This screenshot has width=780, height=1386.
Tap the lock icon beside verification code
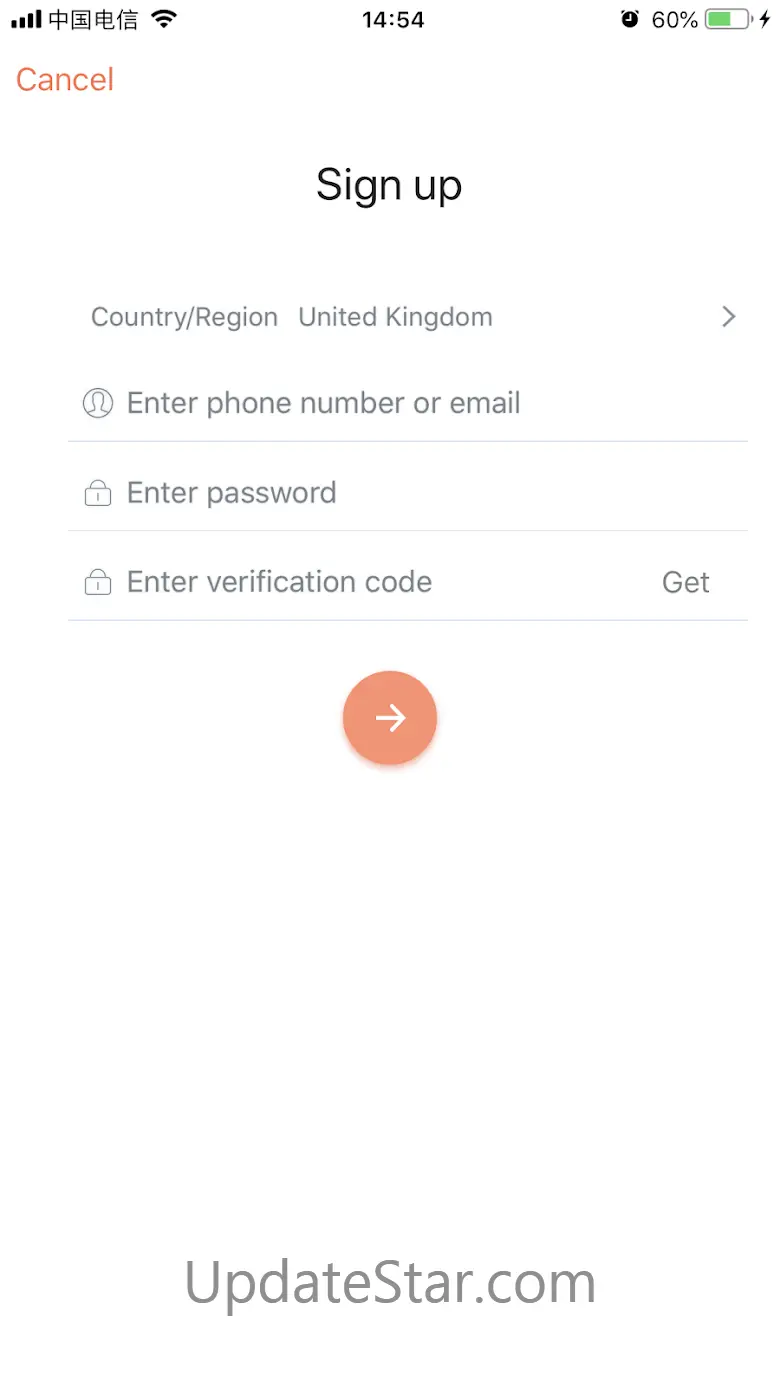click(98, 582)
